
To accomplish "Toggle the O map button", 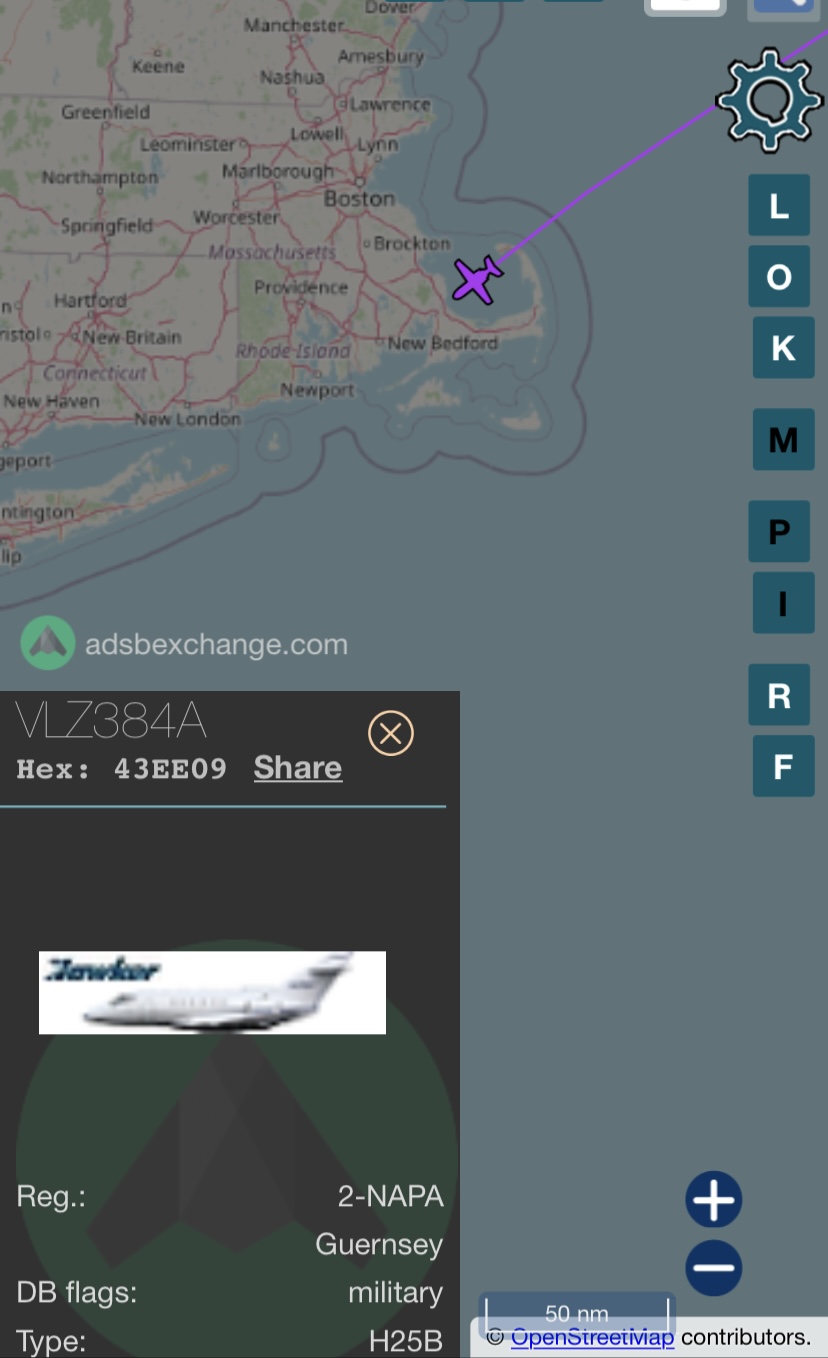I will (x=779, y=277).
